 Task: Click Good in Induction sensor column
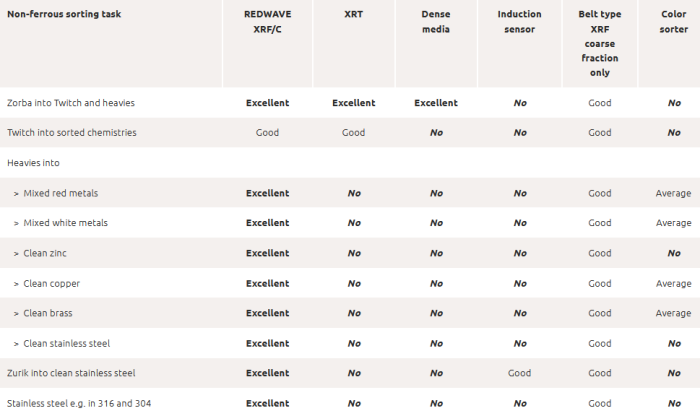click(x=519, y=373)
